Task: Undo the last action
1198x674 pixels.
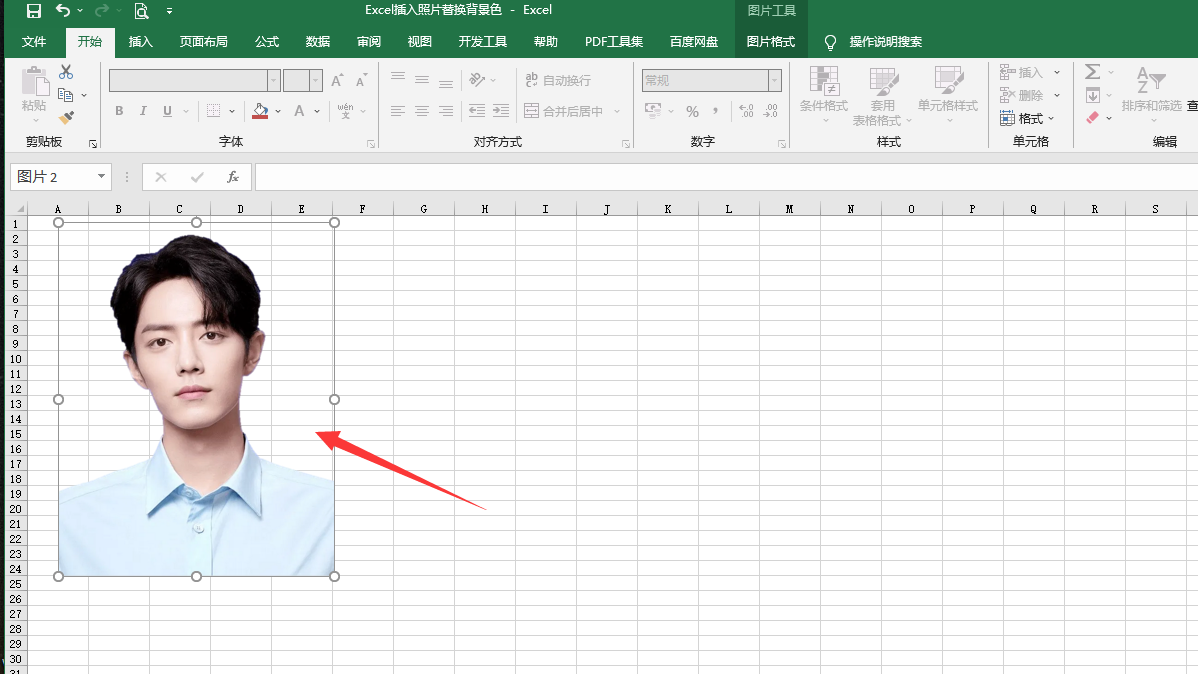Action: click(63, 11)
